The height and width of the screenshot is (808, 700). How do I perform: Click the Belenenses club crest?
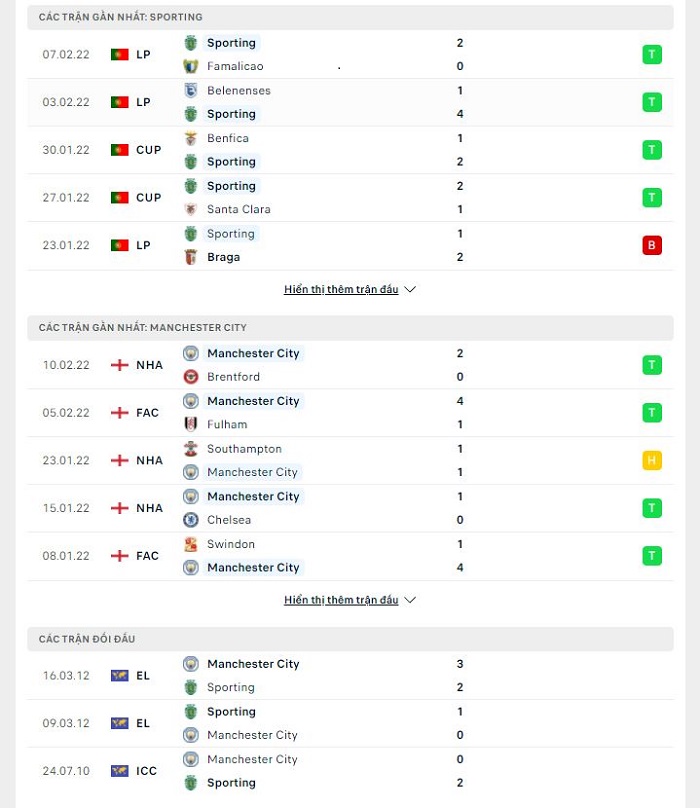pyautogui.click(x=191, y=90)
